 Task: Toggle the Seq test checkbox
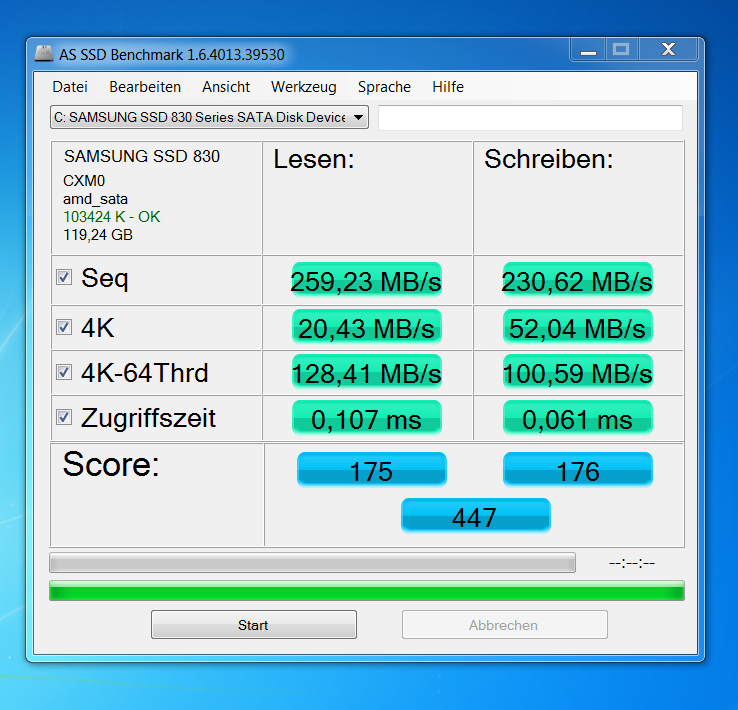point(64,277)
